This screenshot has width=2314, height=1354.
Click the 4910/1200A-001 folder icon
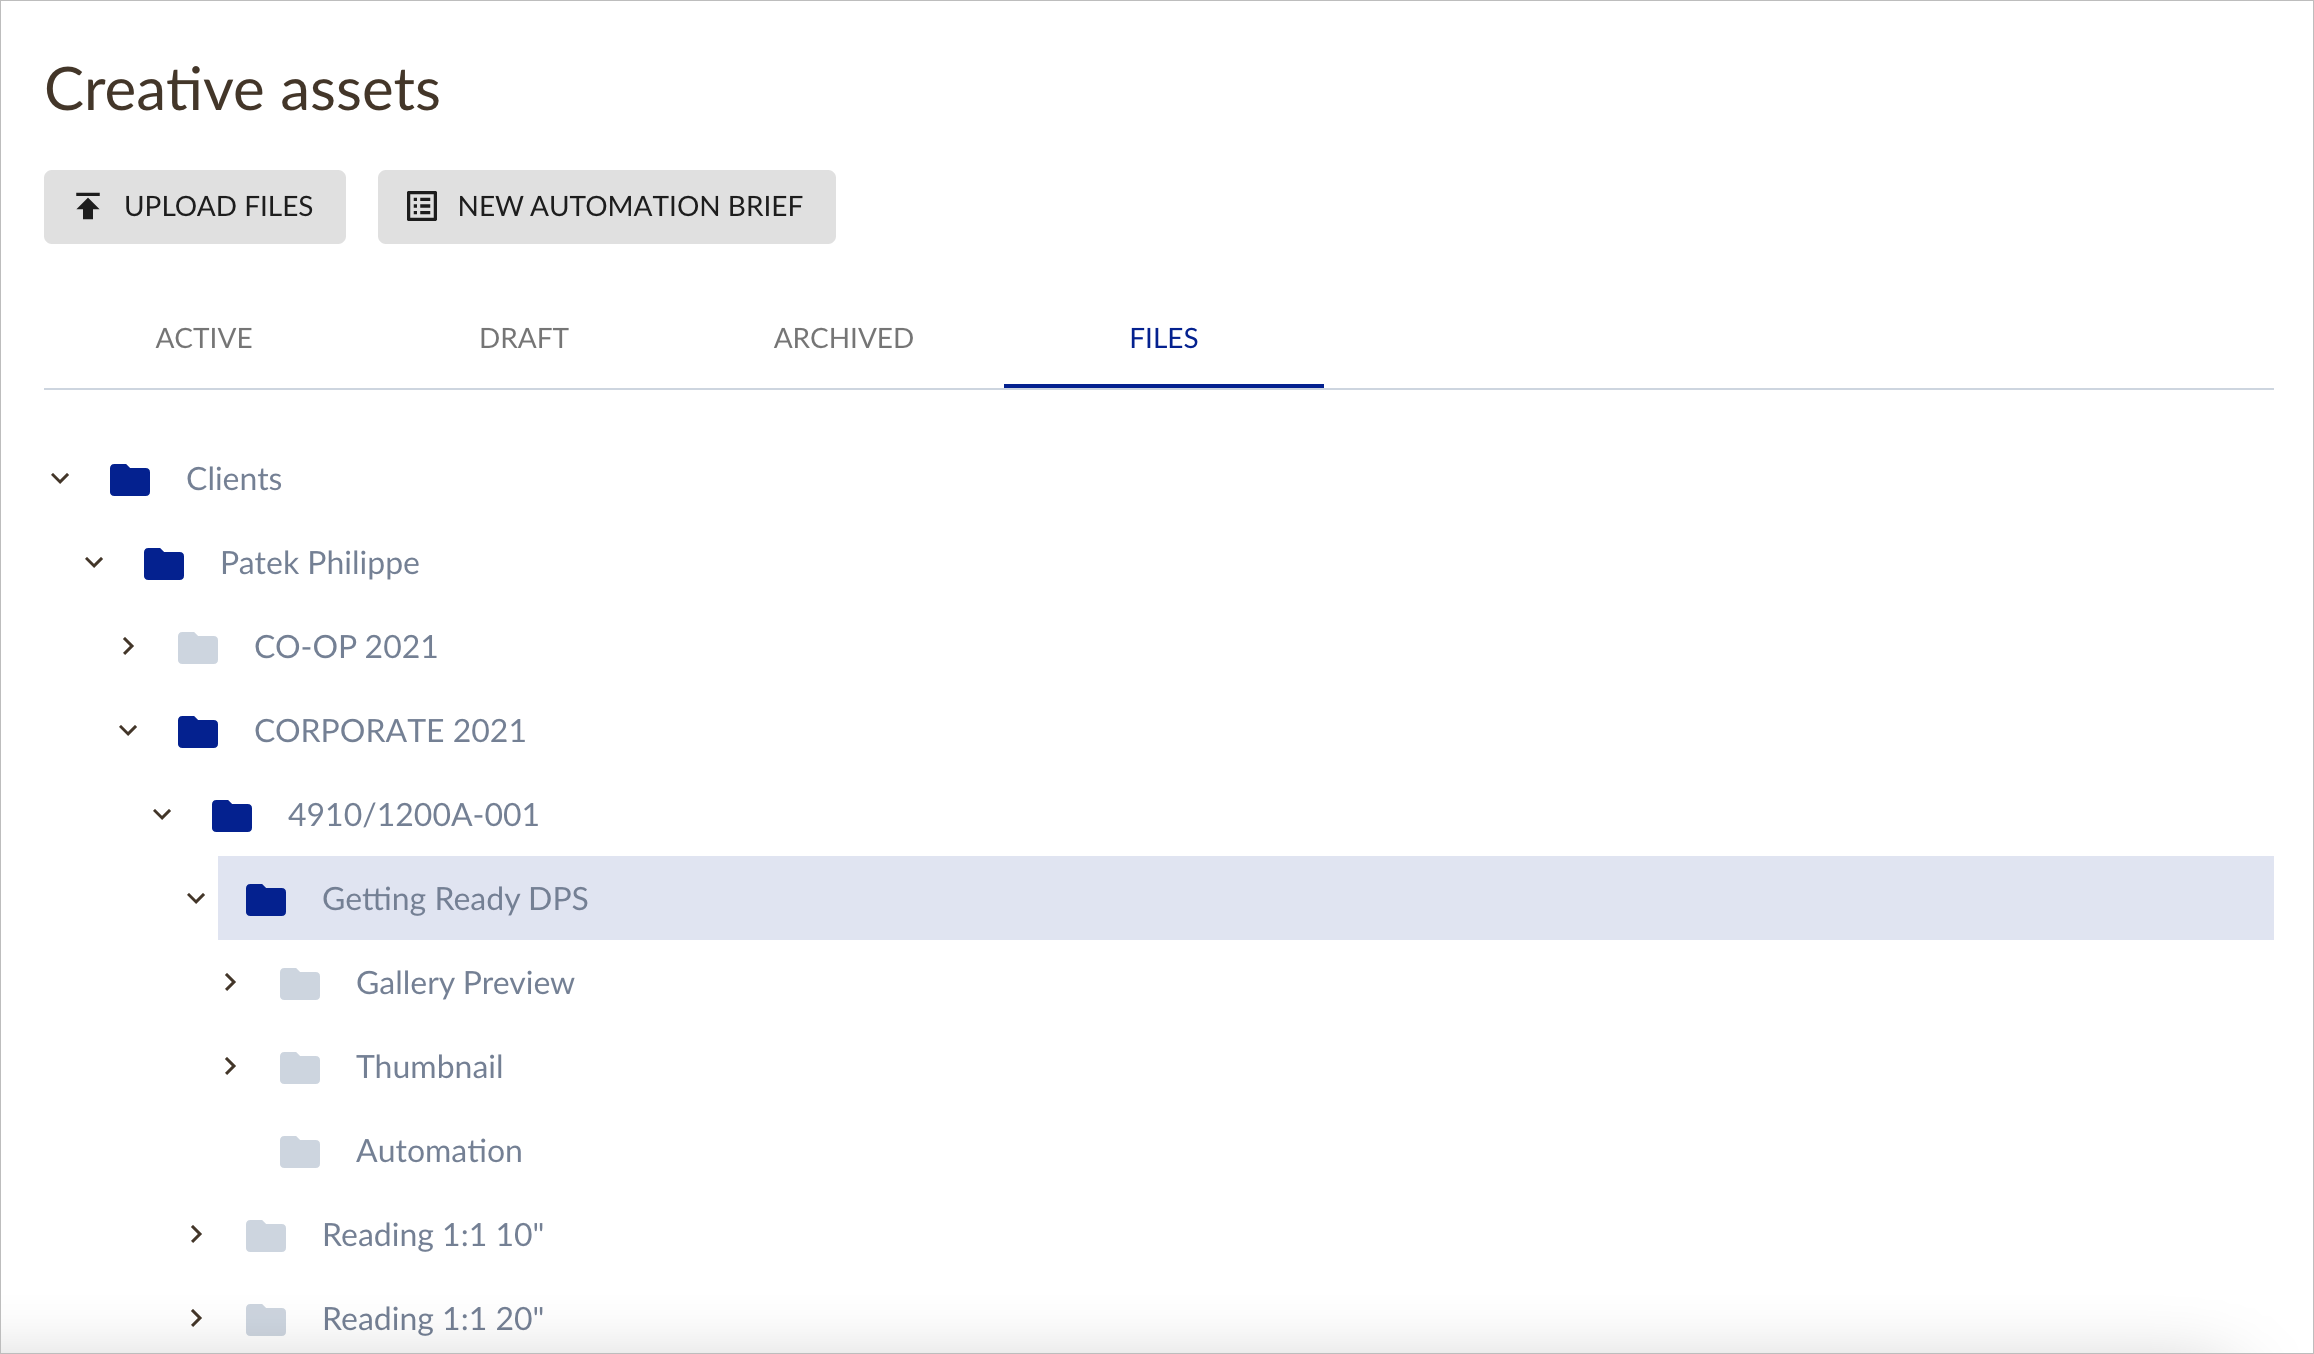(x=232, y=816)
